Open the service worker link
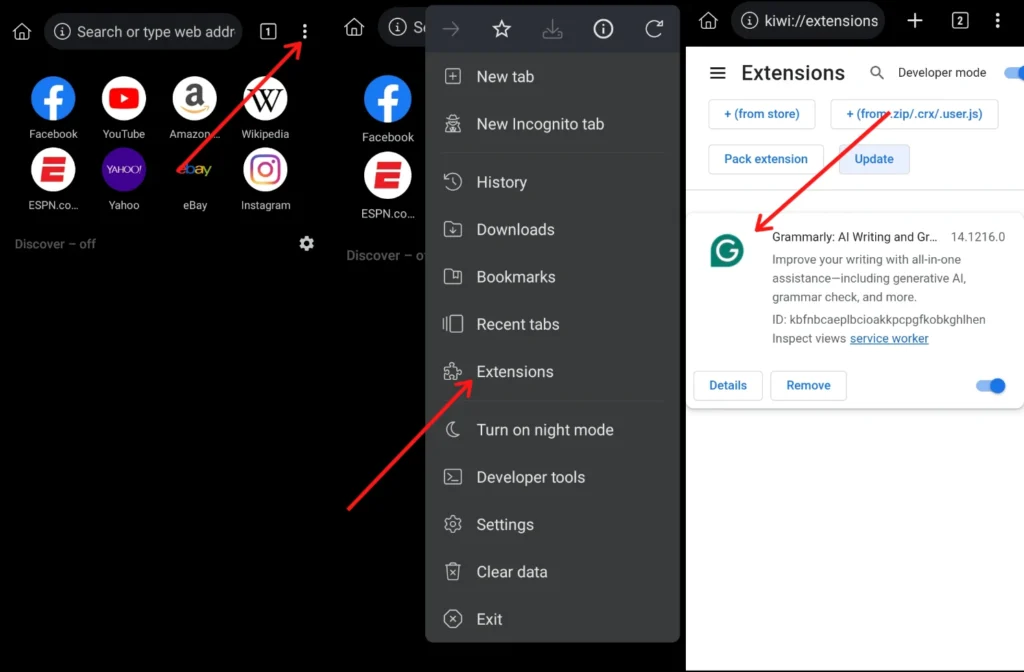This screenshot has width=1024, height=672. 889,339
